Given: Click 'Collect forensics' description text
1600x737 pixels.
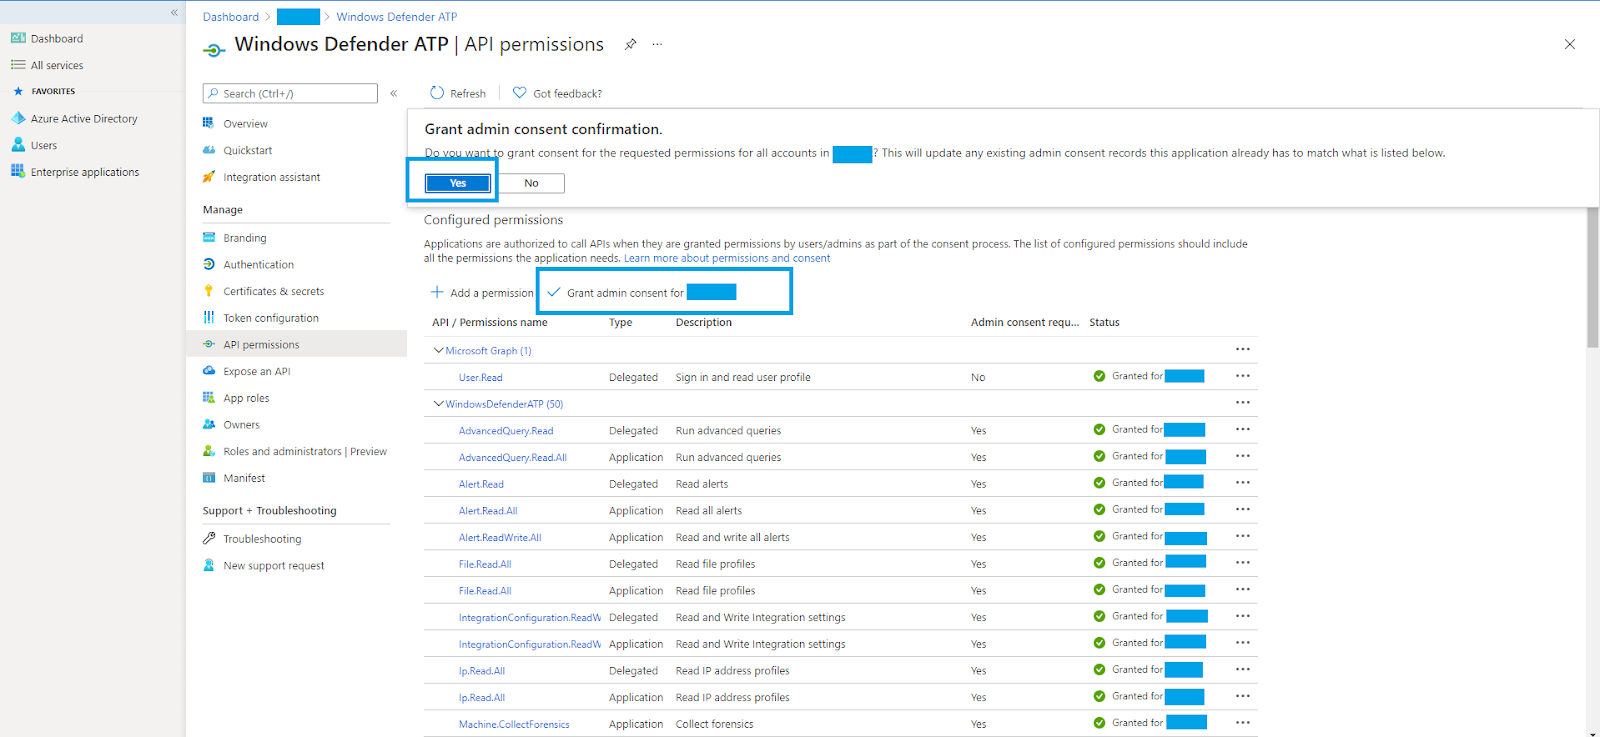Looking at the screenshot, I should click(x=714, y=724).
